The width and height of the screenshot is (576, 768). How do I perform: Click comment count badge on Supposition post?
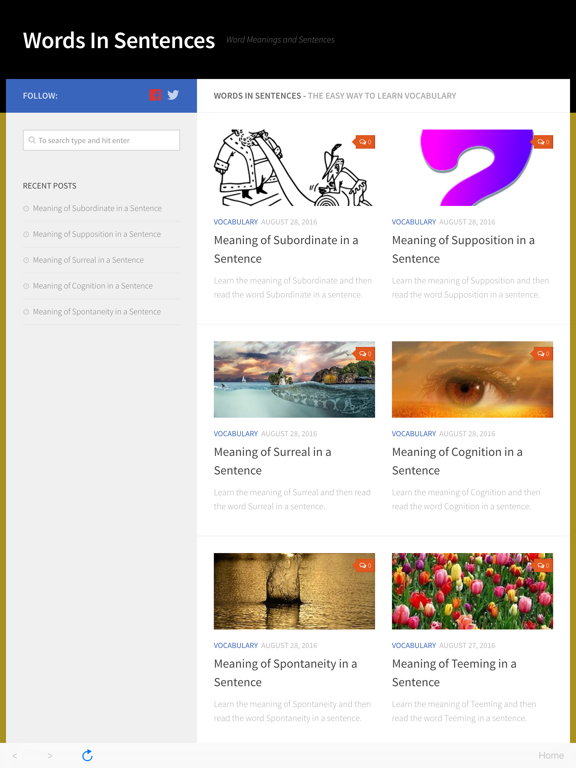click(x=542, y=142)
